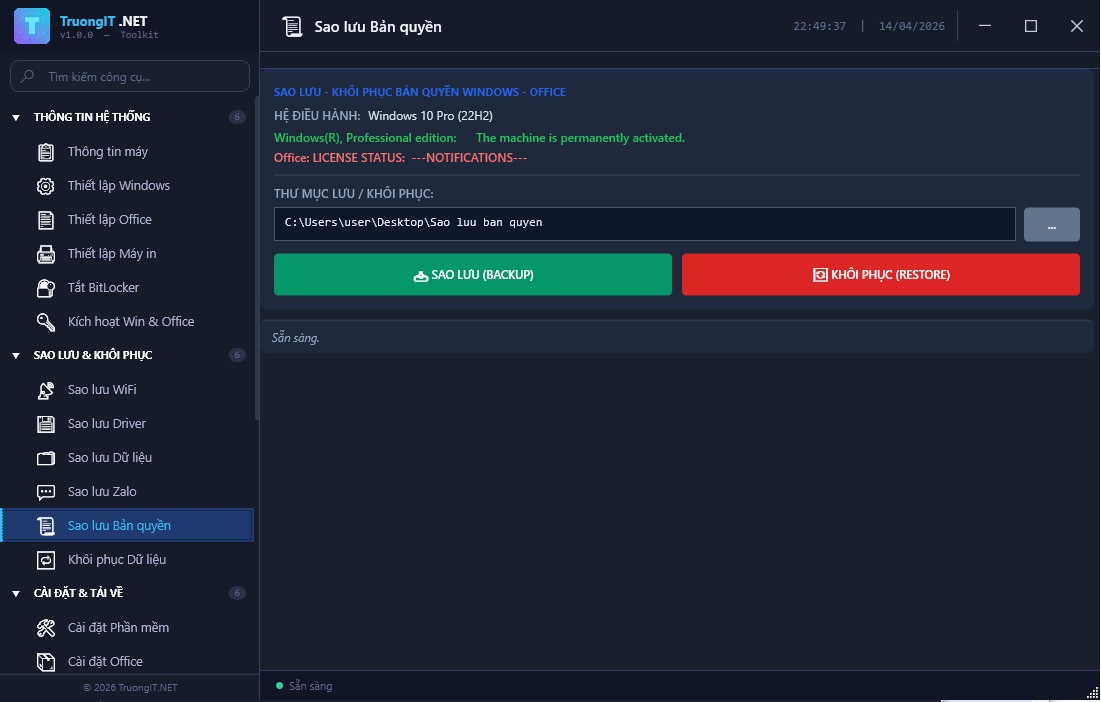The height and width of the screenshot is (702, 1101).
Task: Collapse the SAO LƯU & KHÔI PHỤC section
Action: tap(16, 356)
